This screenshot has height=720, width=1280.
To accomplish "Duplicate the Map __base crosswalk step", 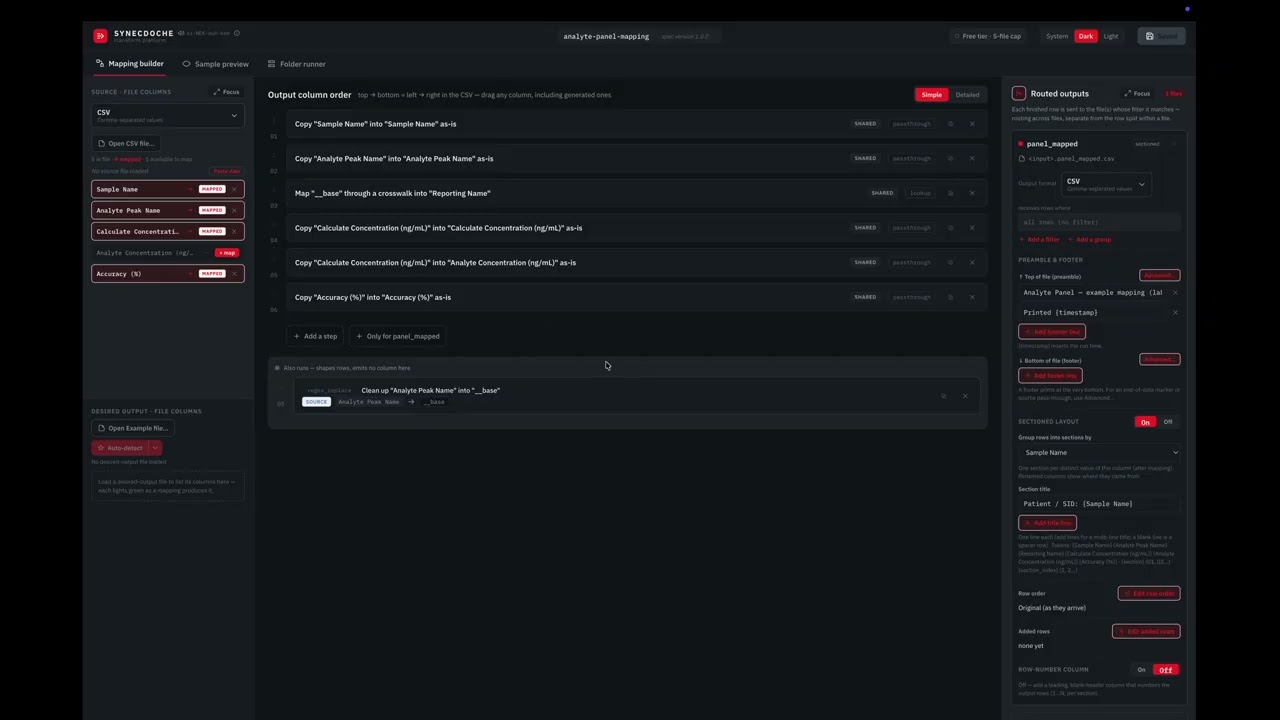I will pos(950,193).
